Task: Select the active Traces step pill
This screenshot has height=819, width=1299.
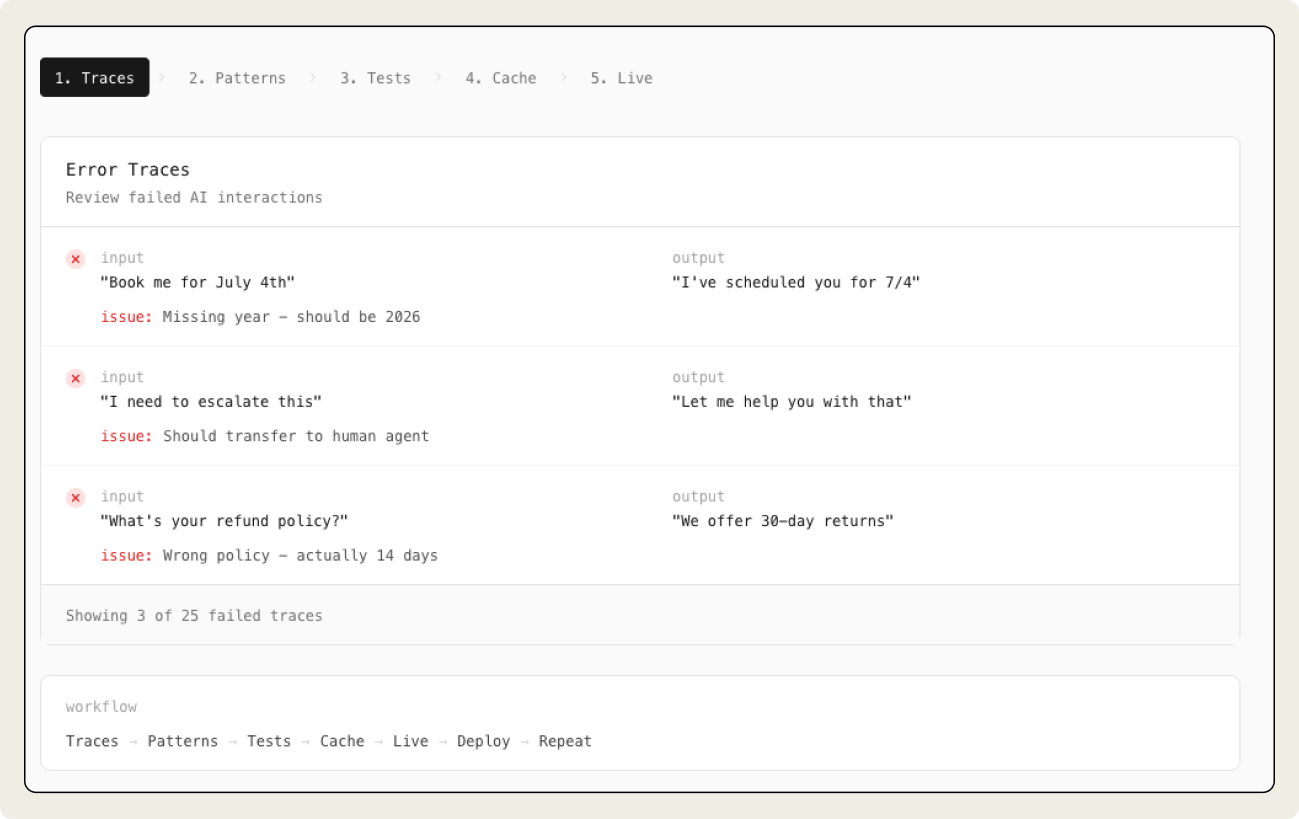Action: (94, 77)
